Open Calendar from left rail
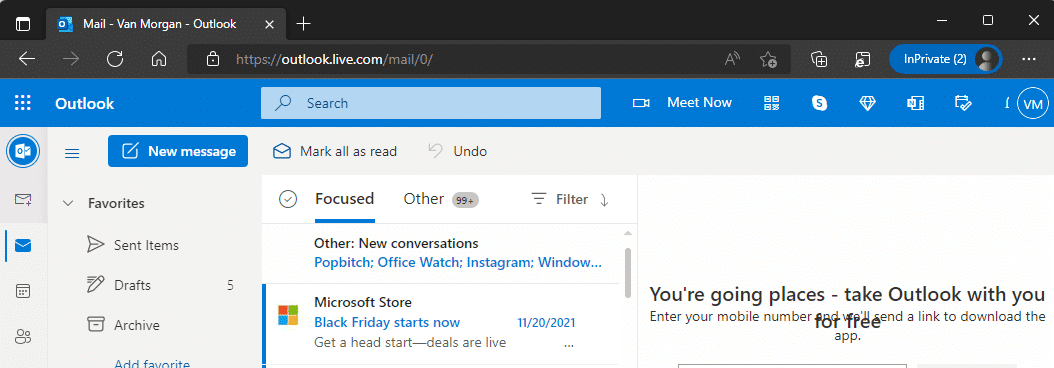 pos(23,291)
